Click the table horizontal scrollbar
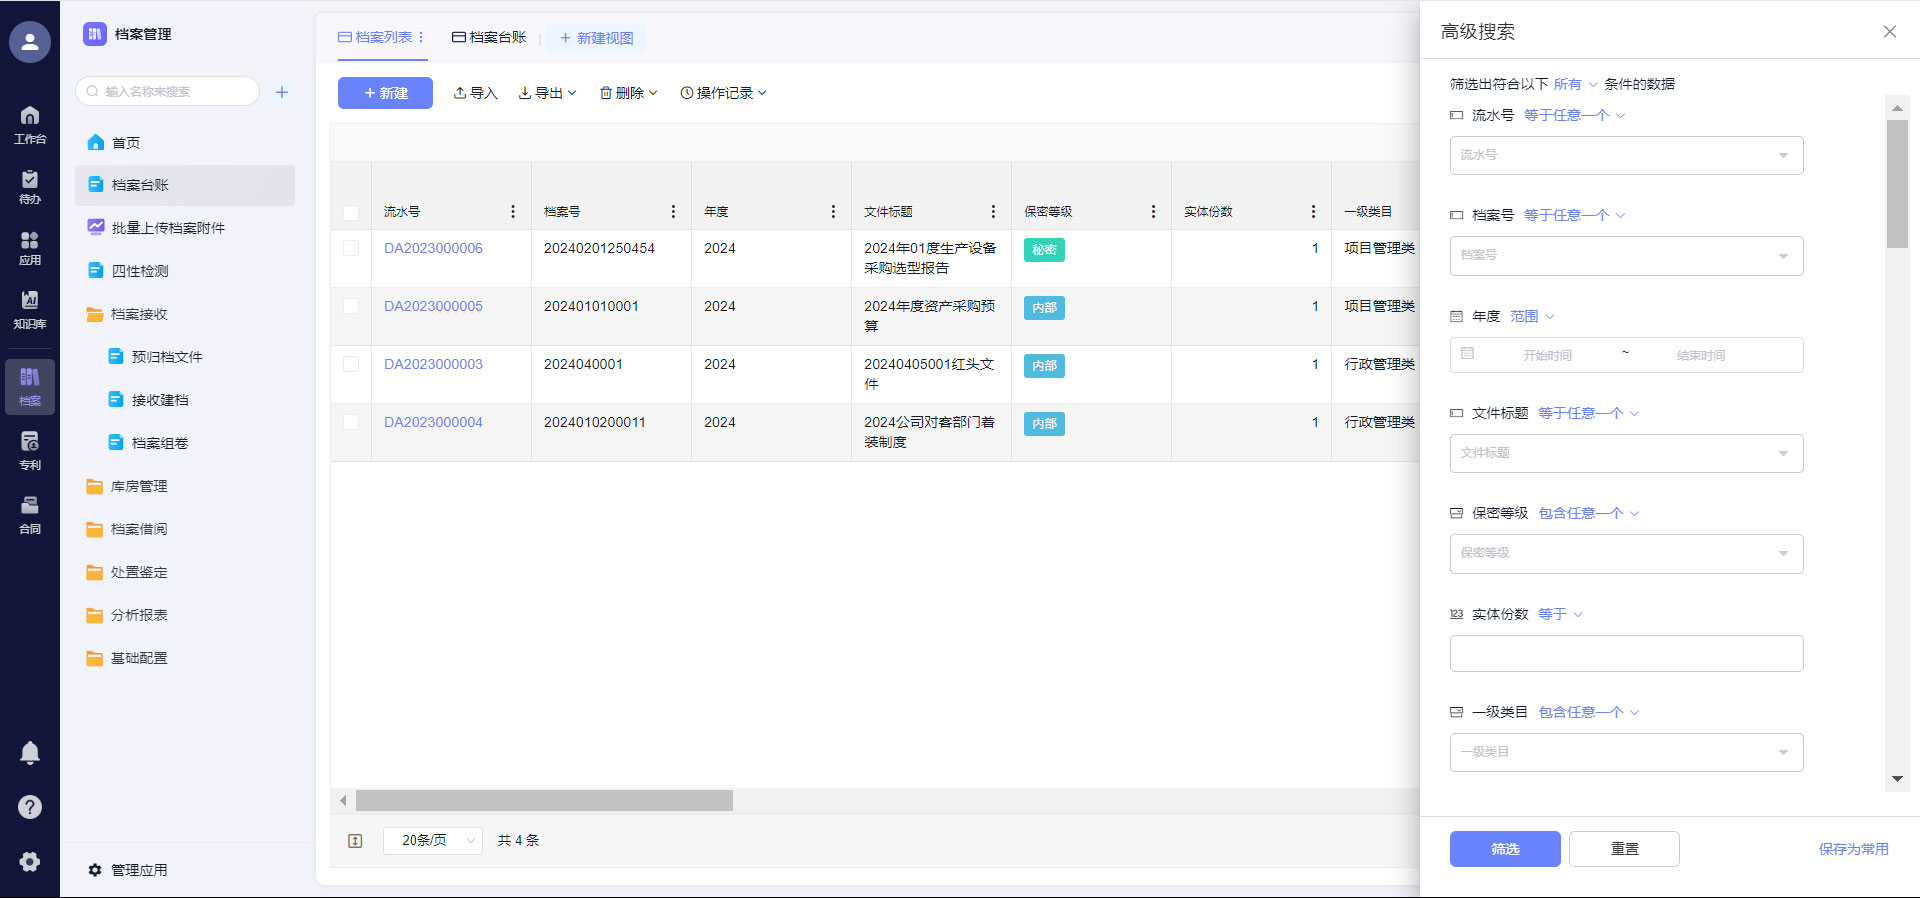Image resolution: width=1920 pixels, height=898 pixels. pyautogui.click(x=544, y=801)
